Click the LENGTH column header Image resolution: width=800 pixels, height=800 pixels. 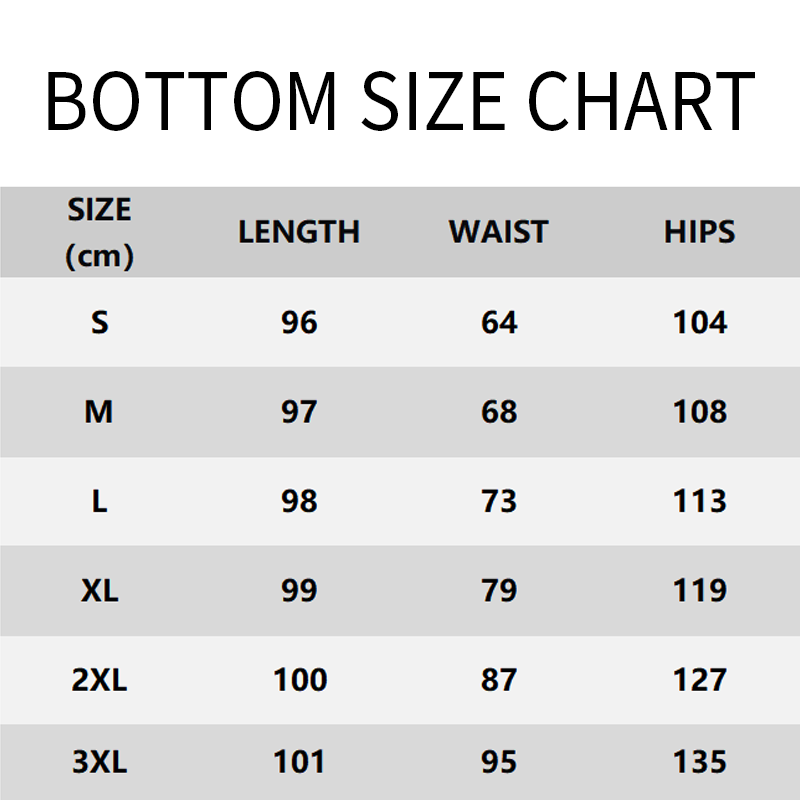point(298,232)
